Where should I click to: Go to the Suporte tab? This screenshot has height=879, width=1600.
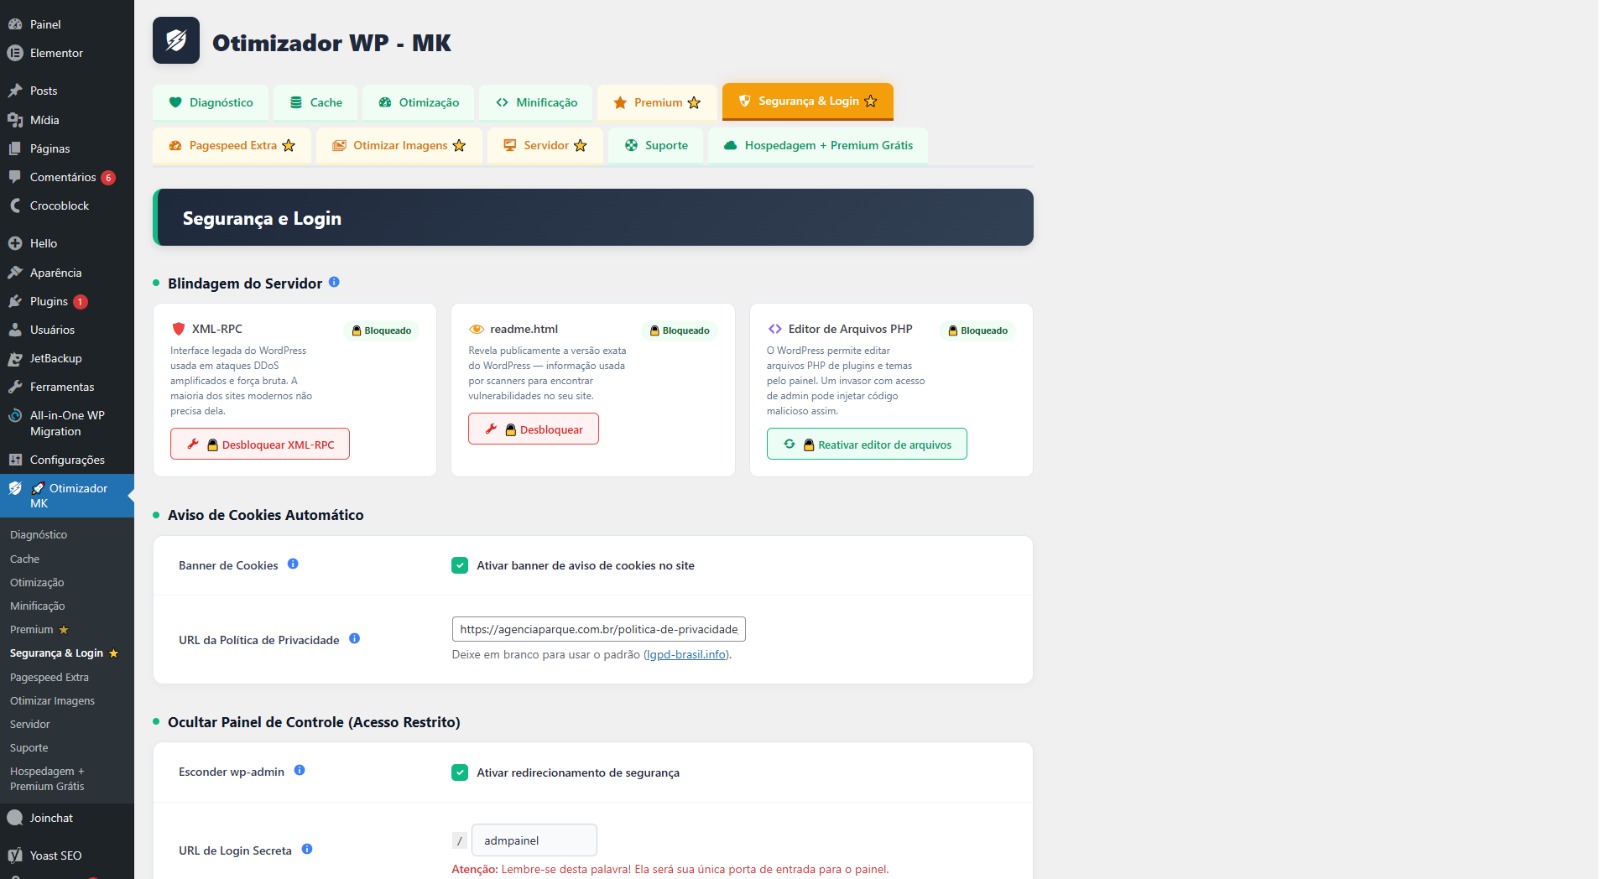coord(656,145)
